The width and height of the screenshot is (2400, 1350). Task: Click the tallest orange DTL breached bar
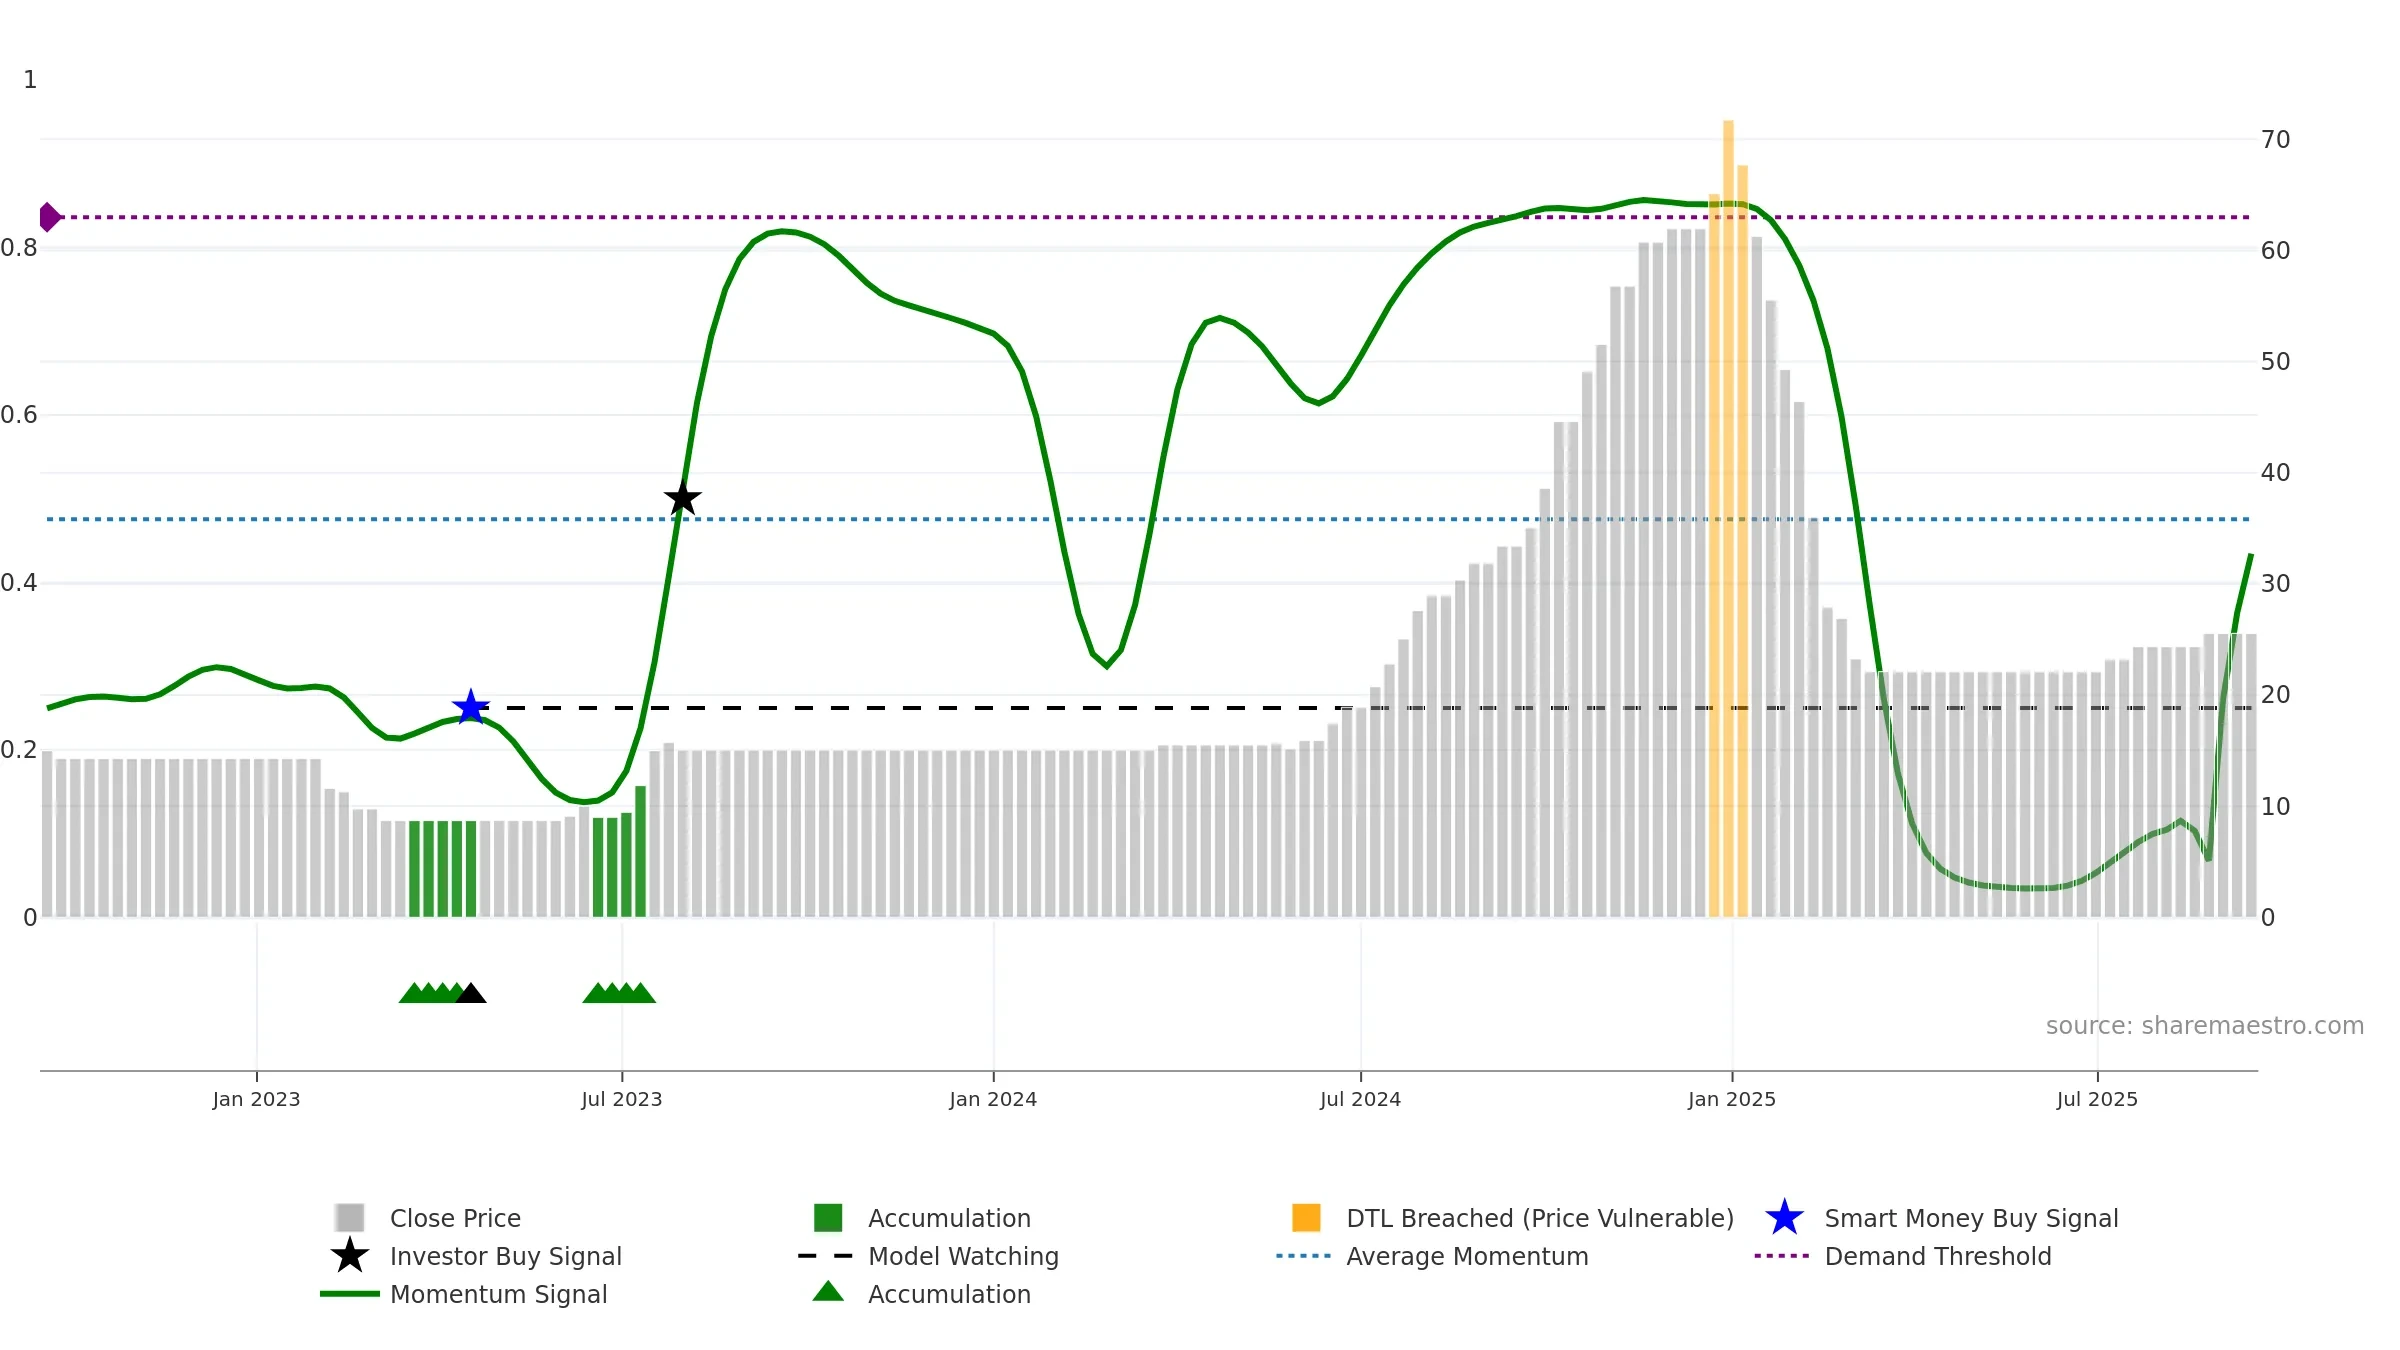pyautogui.click(x=1728, y=518)
